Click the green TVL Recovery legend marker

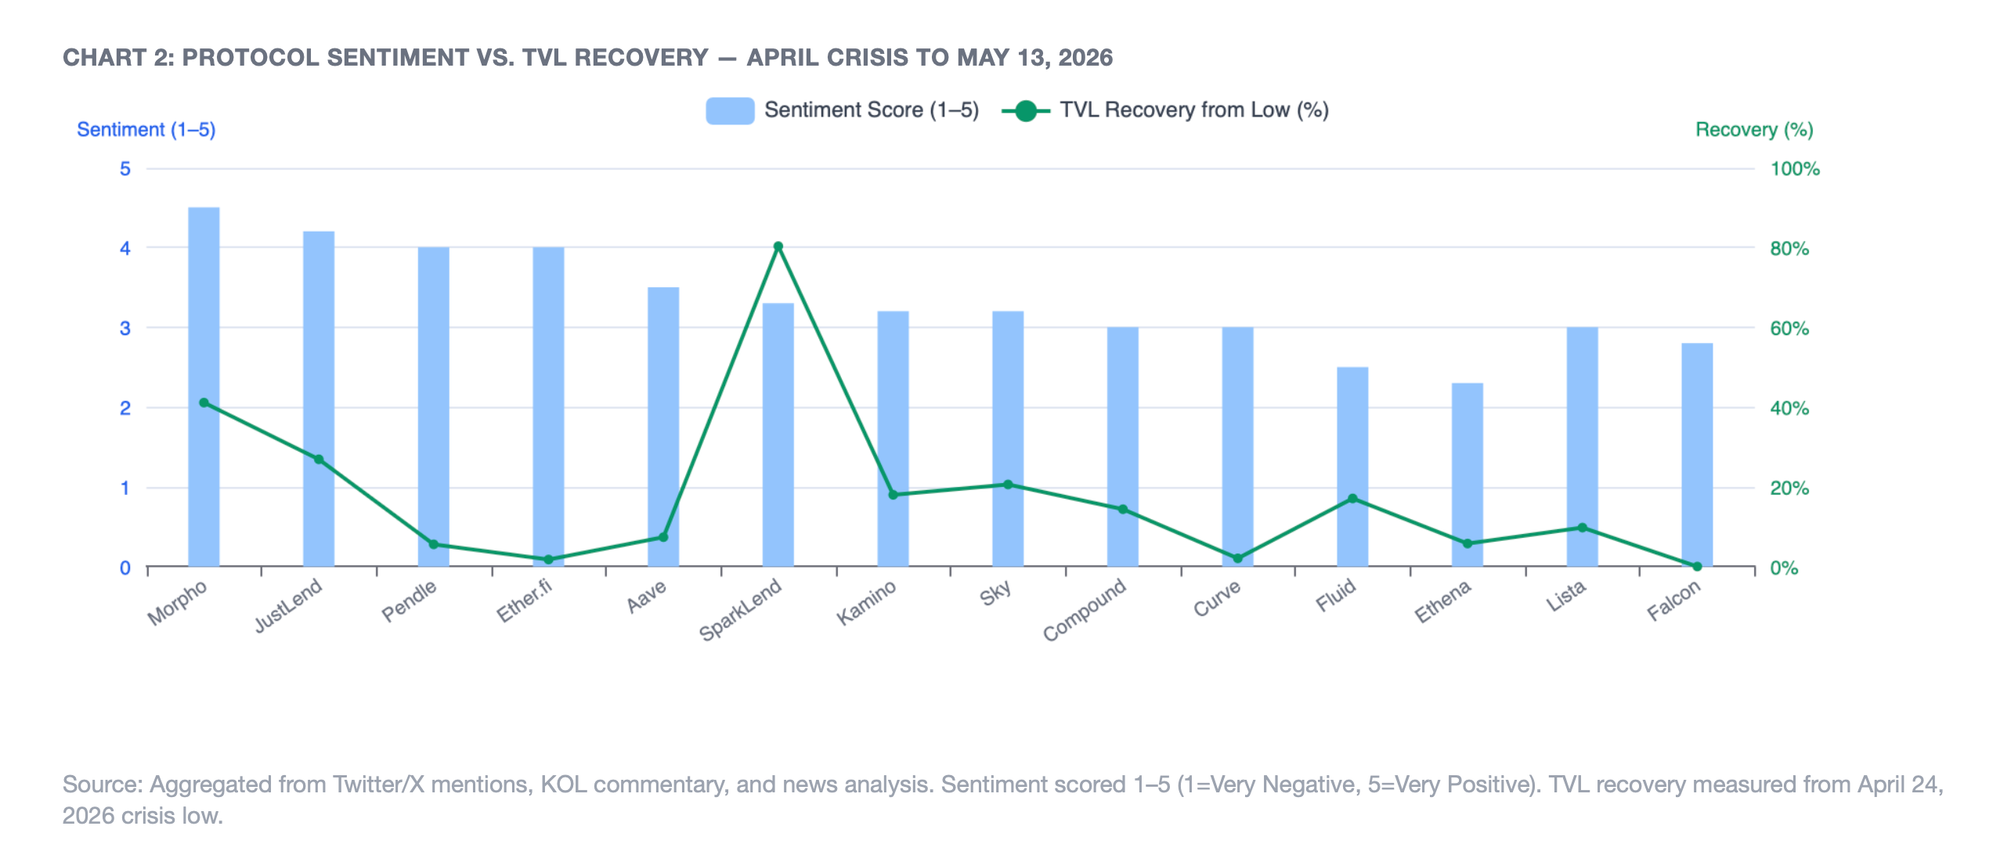(x=1026, y=111)
